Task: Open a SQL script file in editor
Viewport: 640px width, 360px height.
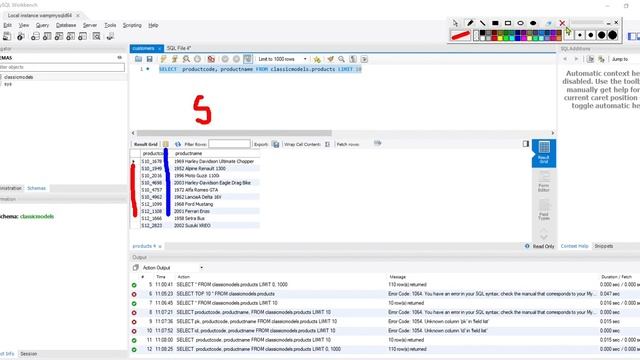Action: tap(138, 59)
